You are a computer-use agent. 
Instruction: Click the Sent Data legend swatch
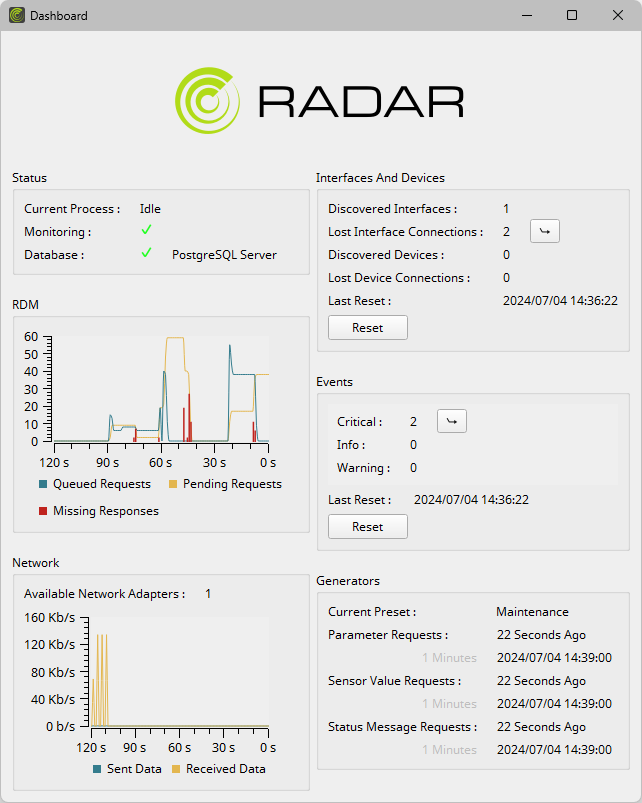click(97, 769)
